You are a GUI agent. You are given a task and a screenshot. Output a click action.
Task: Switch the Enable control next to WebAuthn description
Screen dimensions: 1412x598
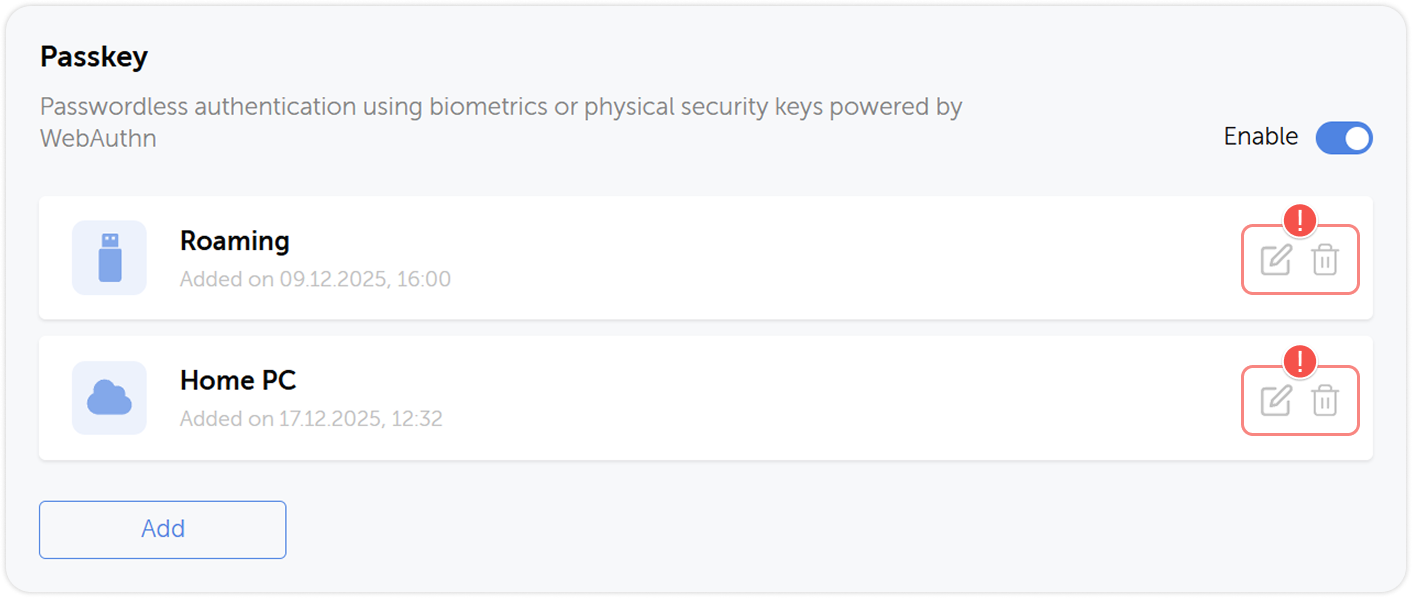pyautogui.click(x=1344, y=138)
